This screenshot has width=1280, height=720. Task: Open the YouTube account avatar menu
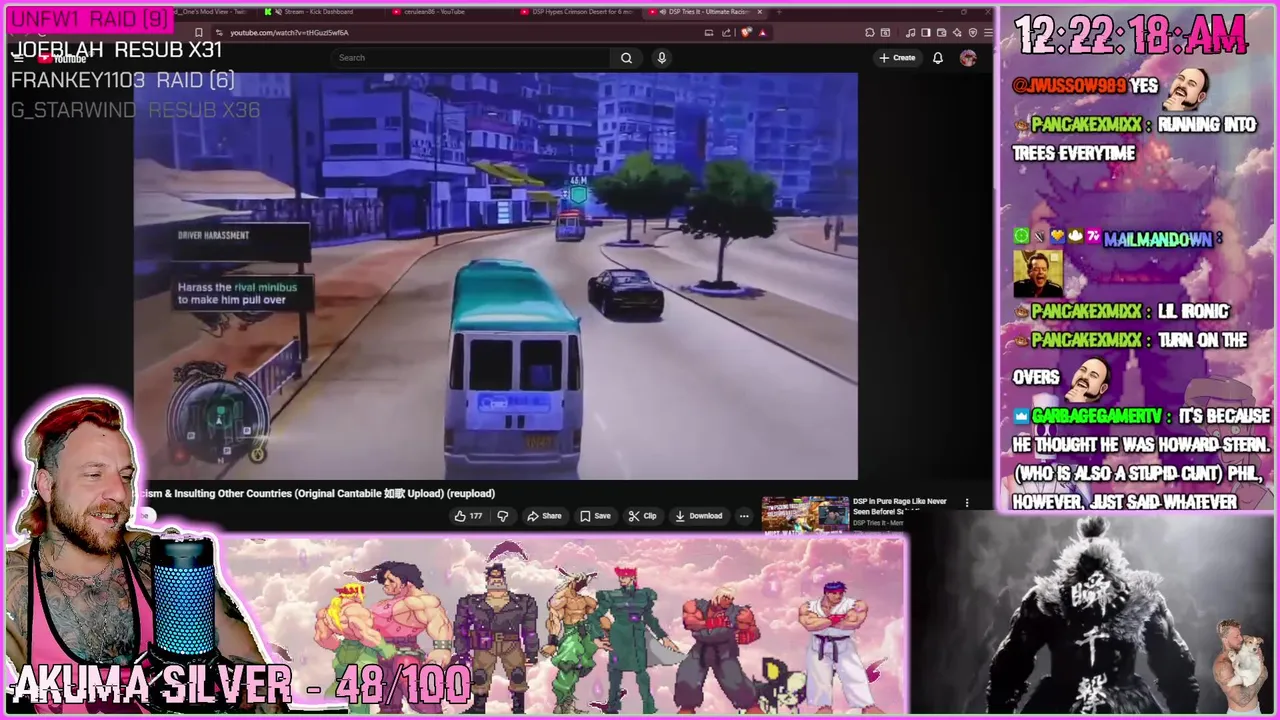pos(968,58)
